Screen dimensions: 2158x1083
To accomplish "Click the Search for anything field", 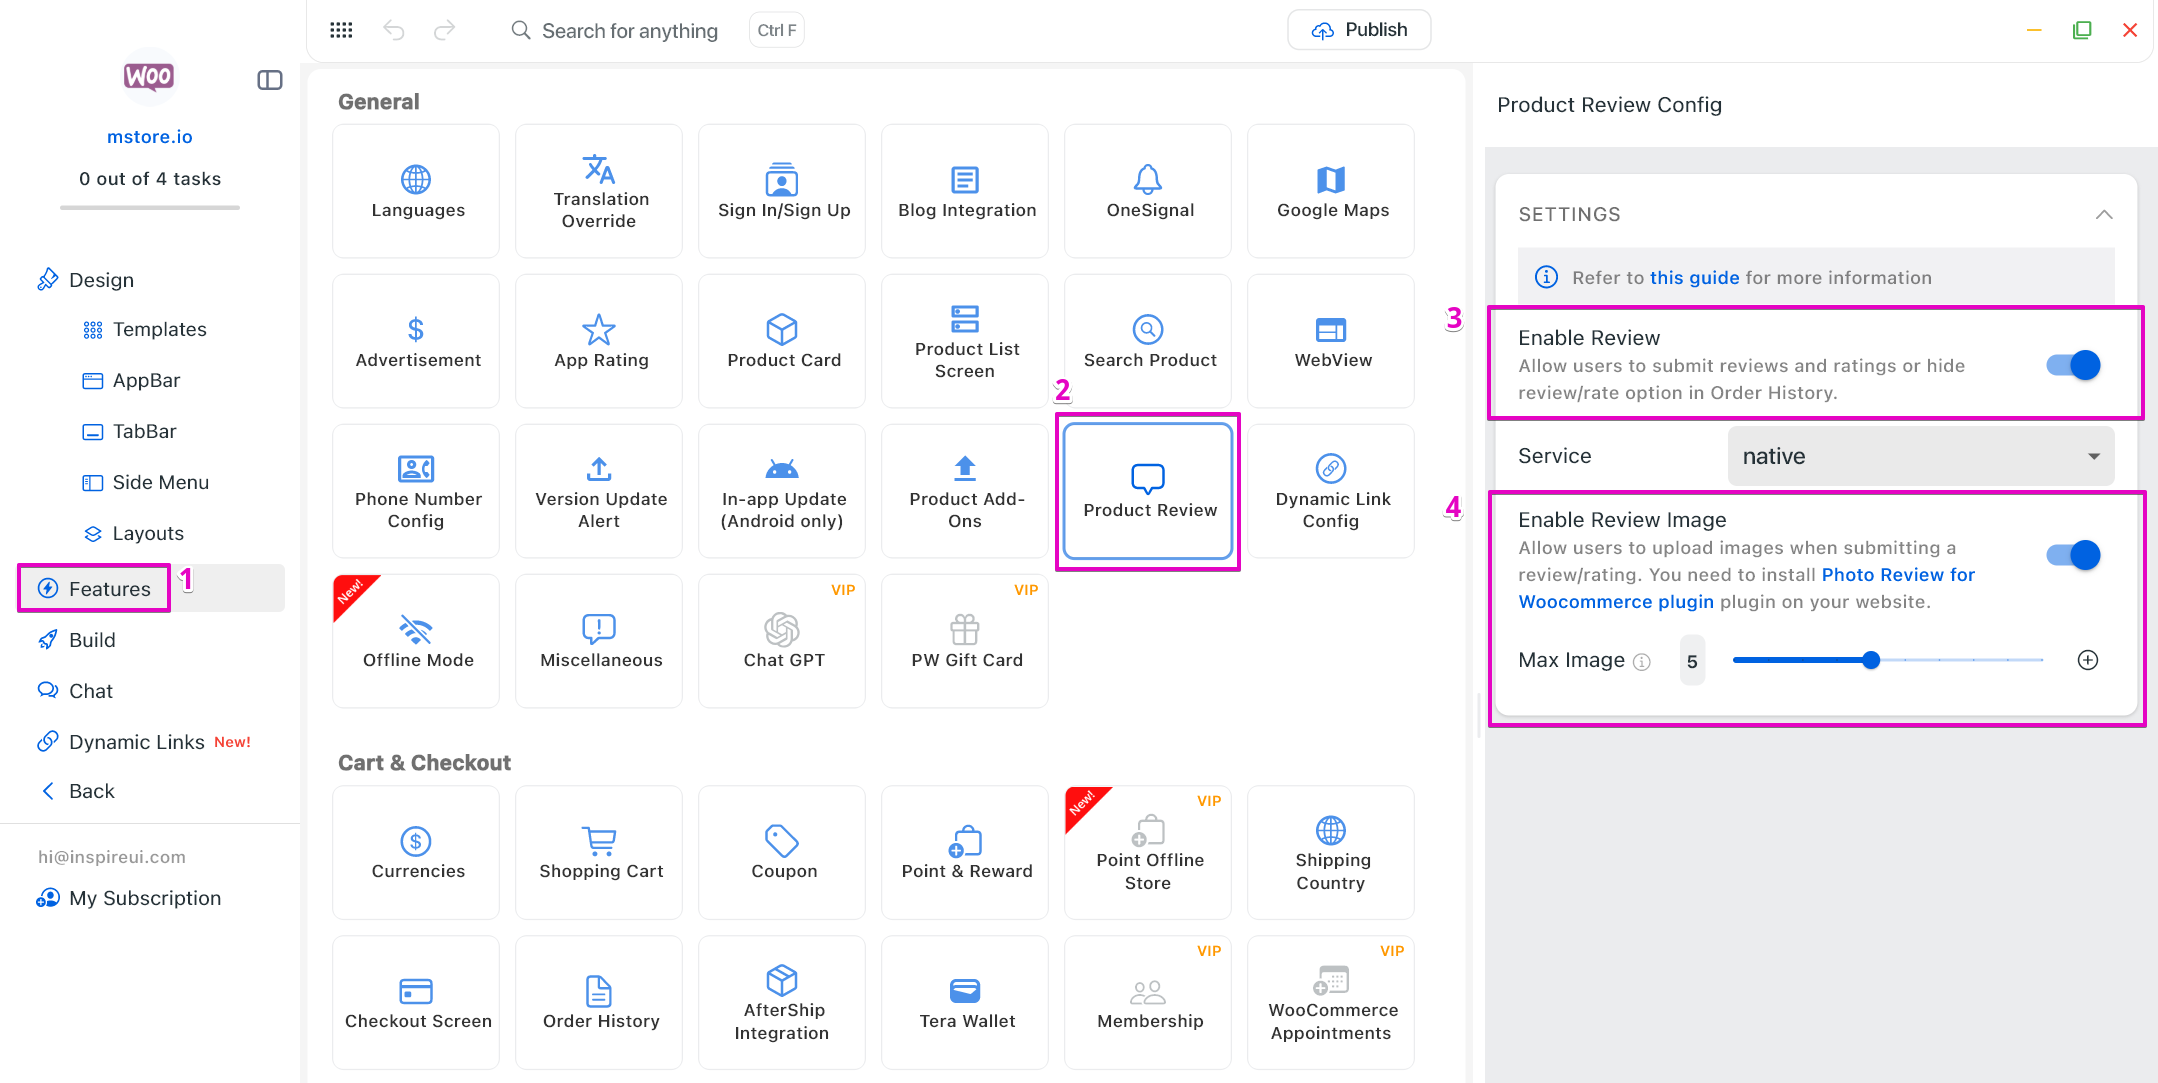I will (x=629, y=31).
